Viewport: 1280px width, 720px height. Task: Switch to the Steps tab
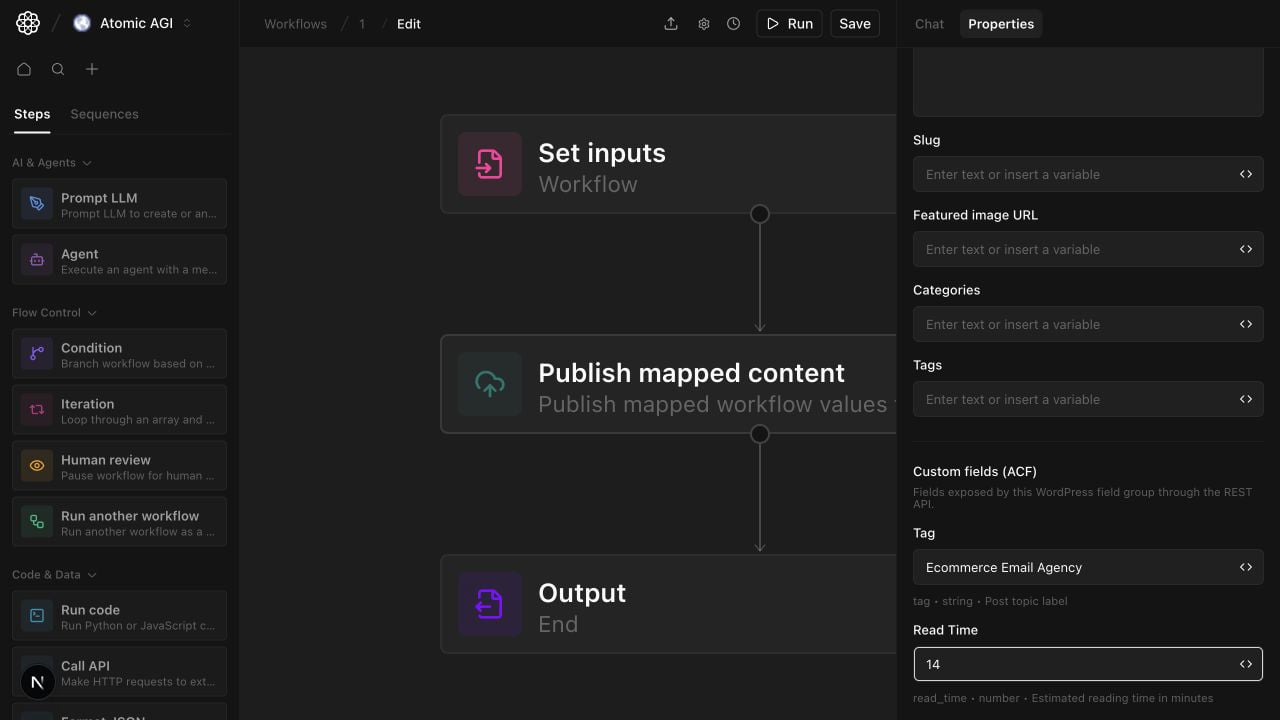[x=32, y=114]
